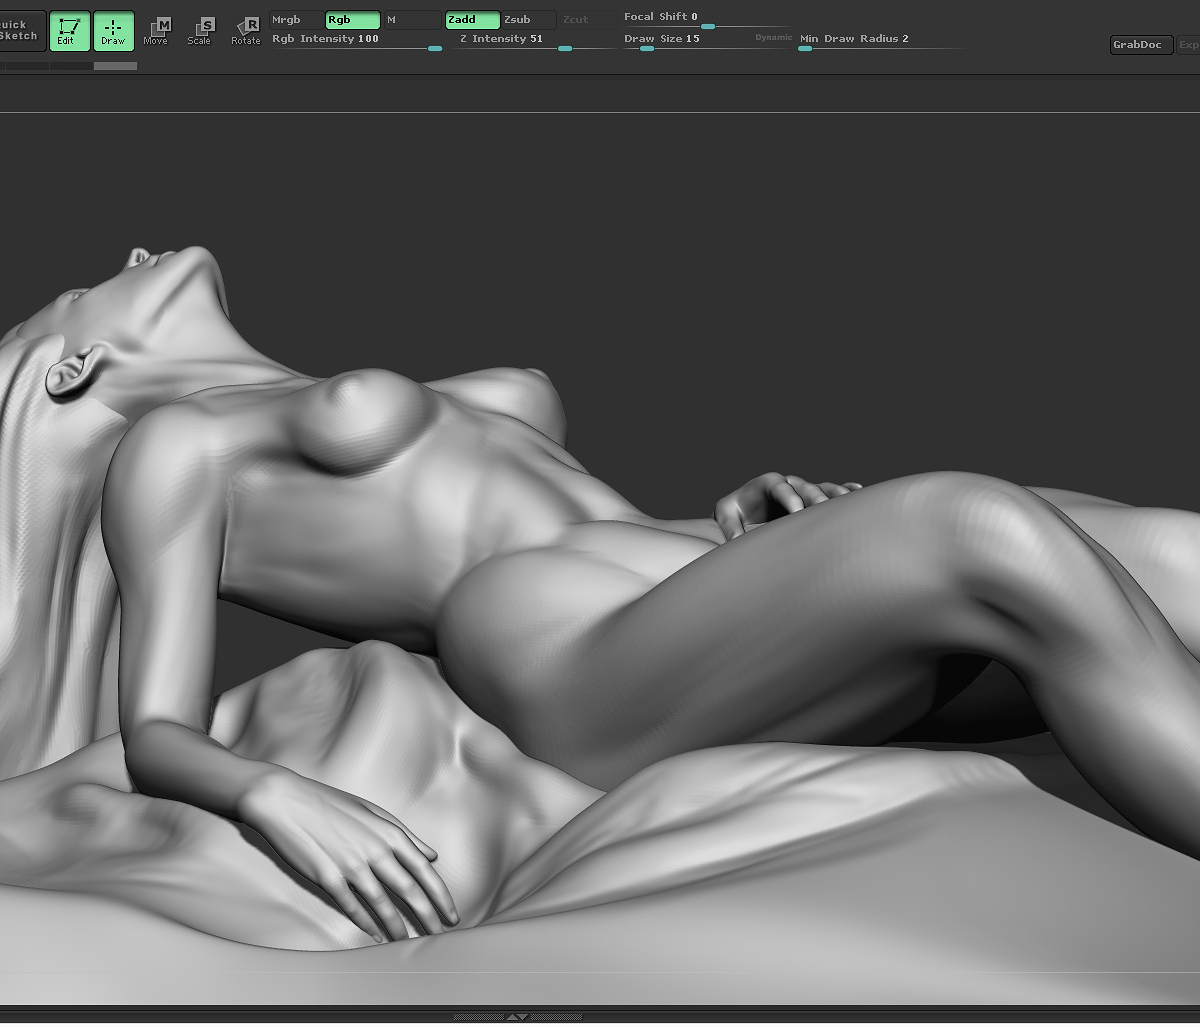1200x1027 pixels.
Task: Select the Scale transform tool
Action: (x=200, y=31)
